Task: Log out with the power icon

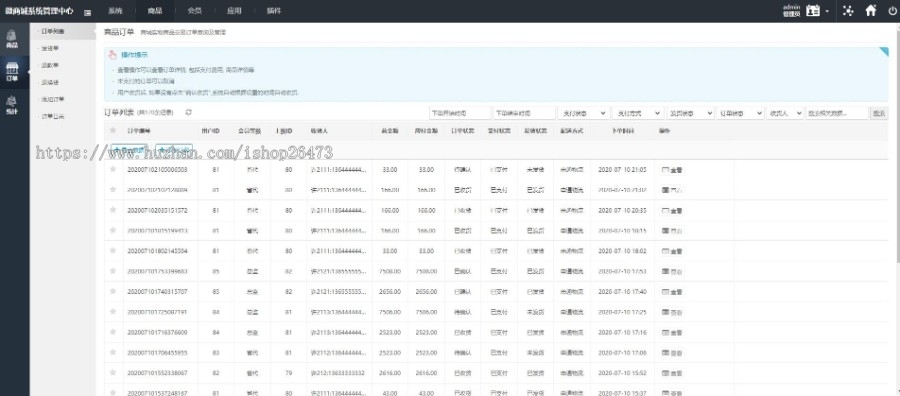Action: tap(892, 10)
